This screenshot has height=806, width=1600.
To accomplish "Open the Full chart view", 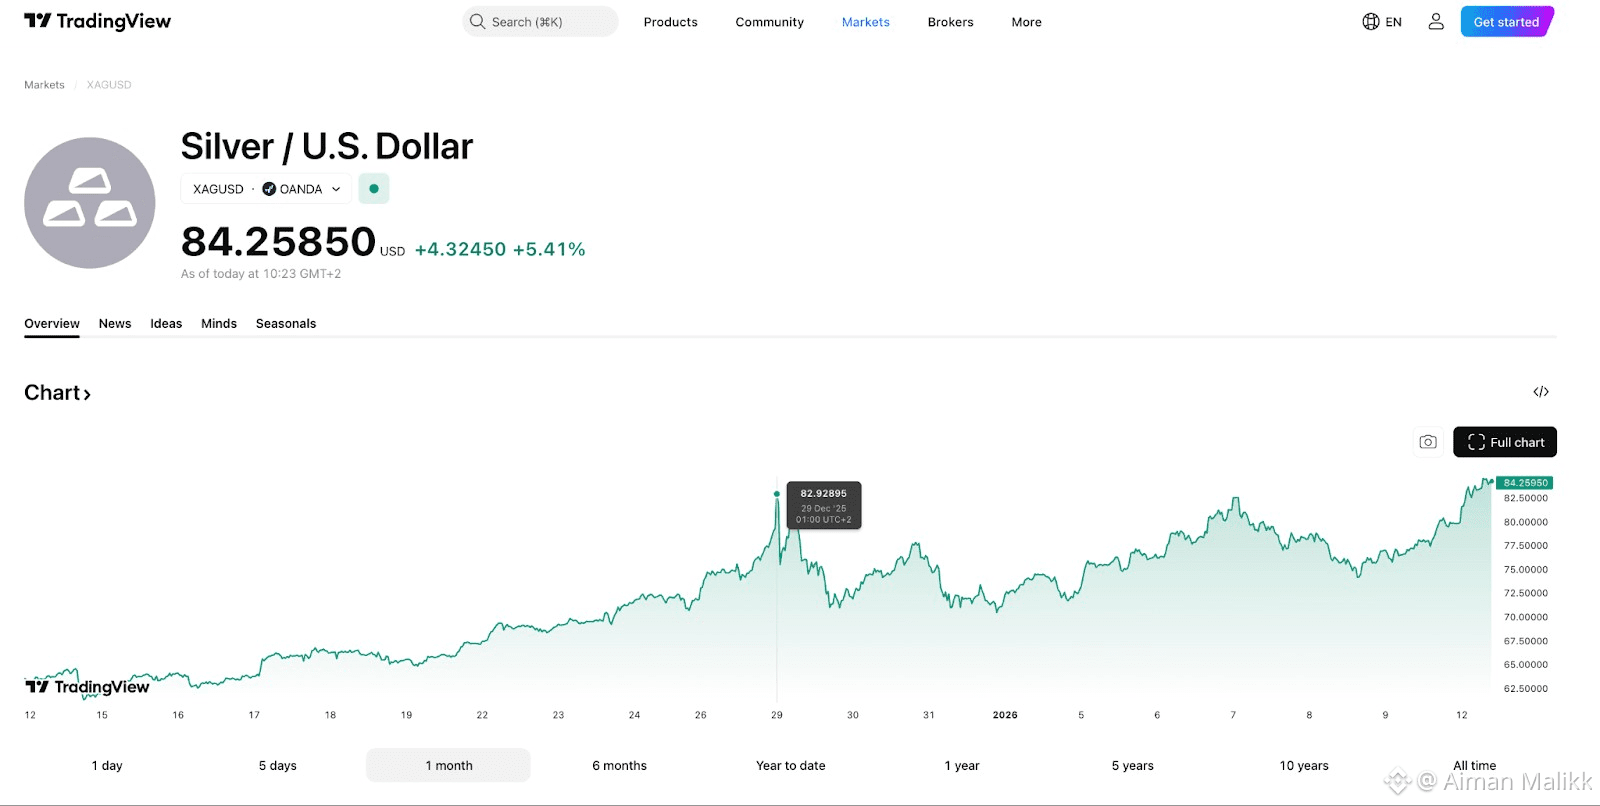I will [x=1505, y=442].
